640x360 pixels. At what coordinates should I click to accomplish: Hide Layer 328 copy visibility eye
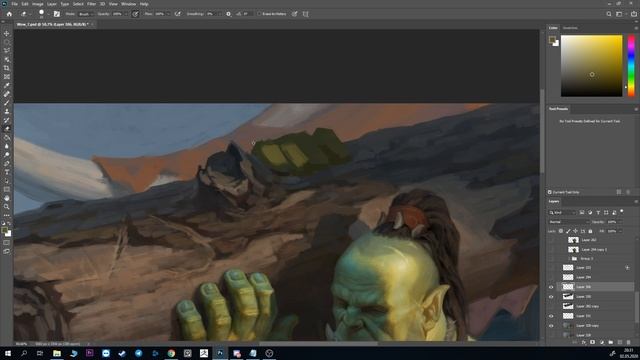(x=551, y=326)
